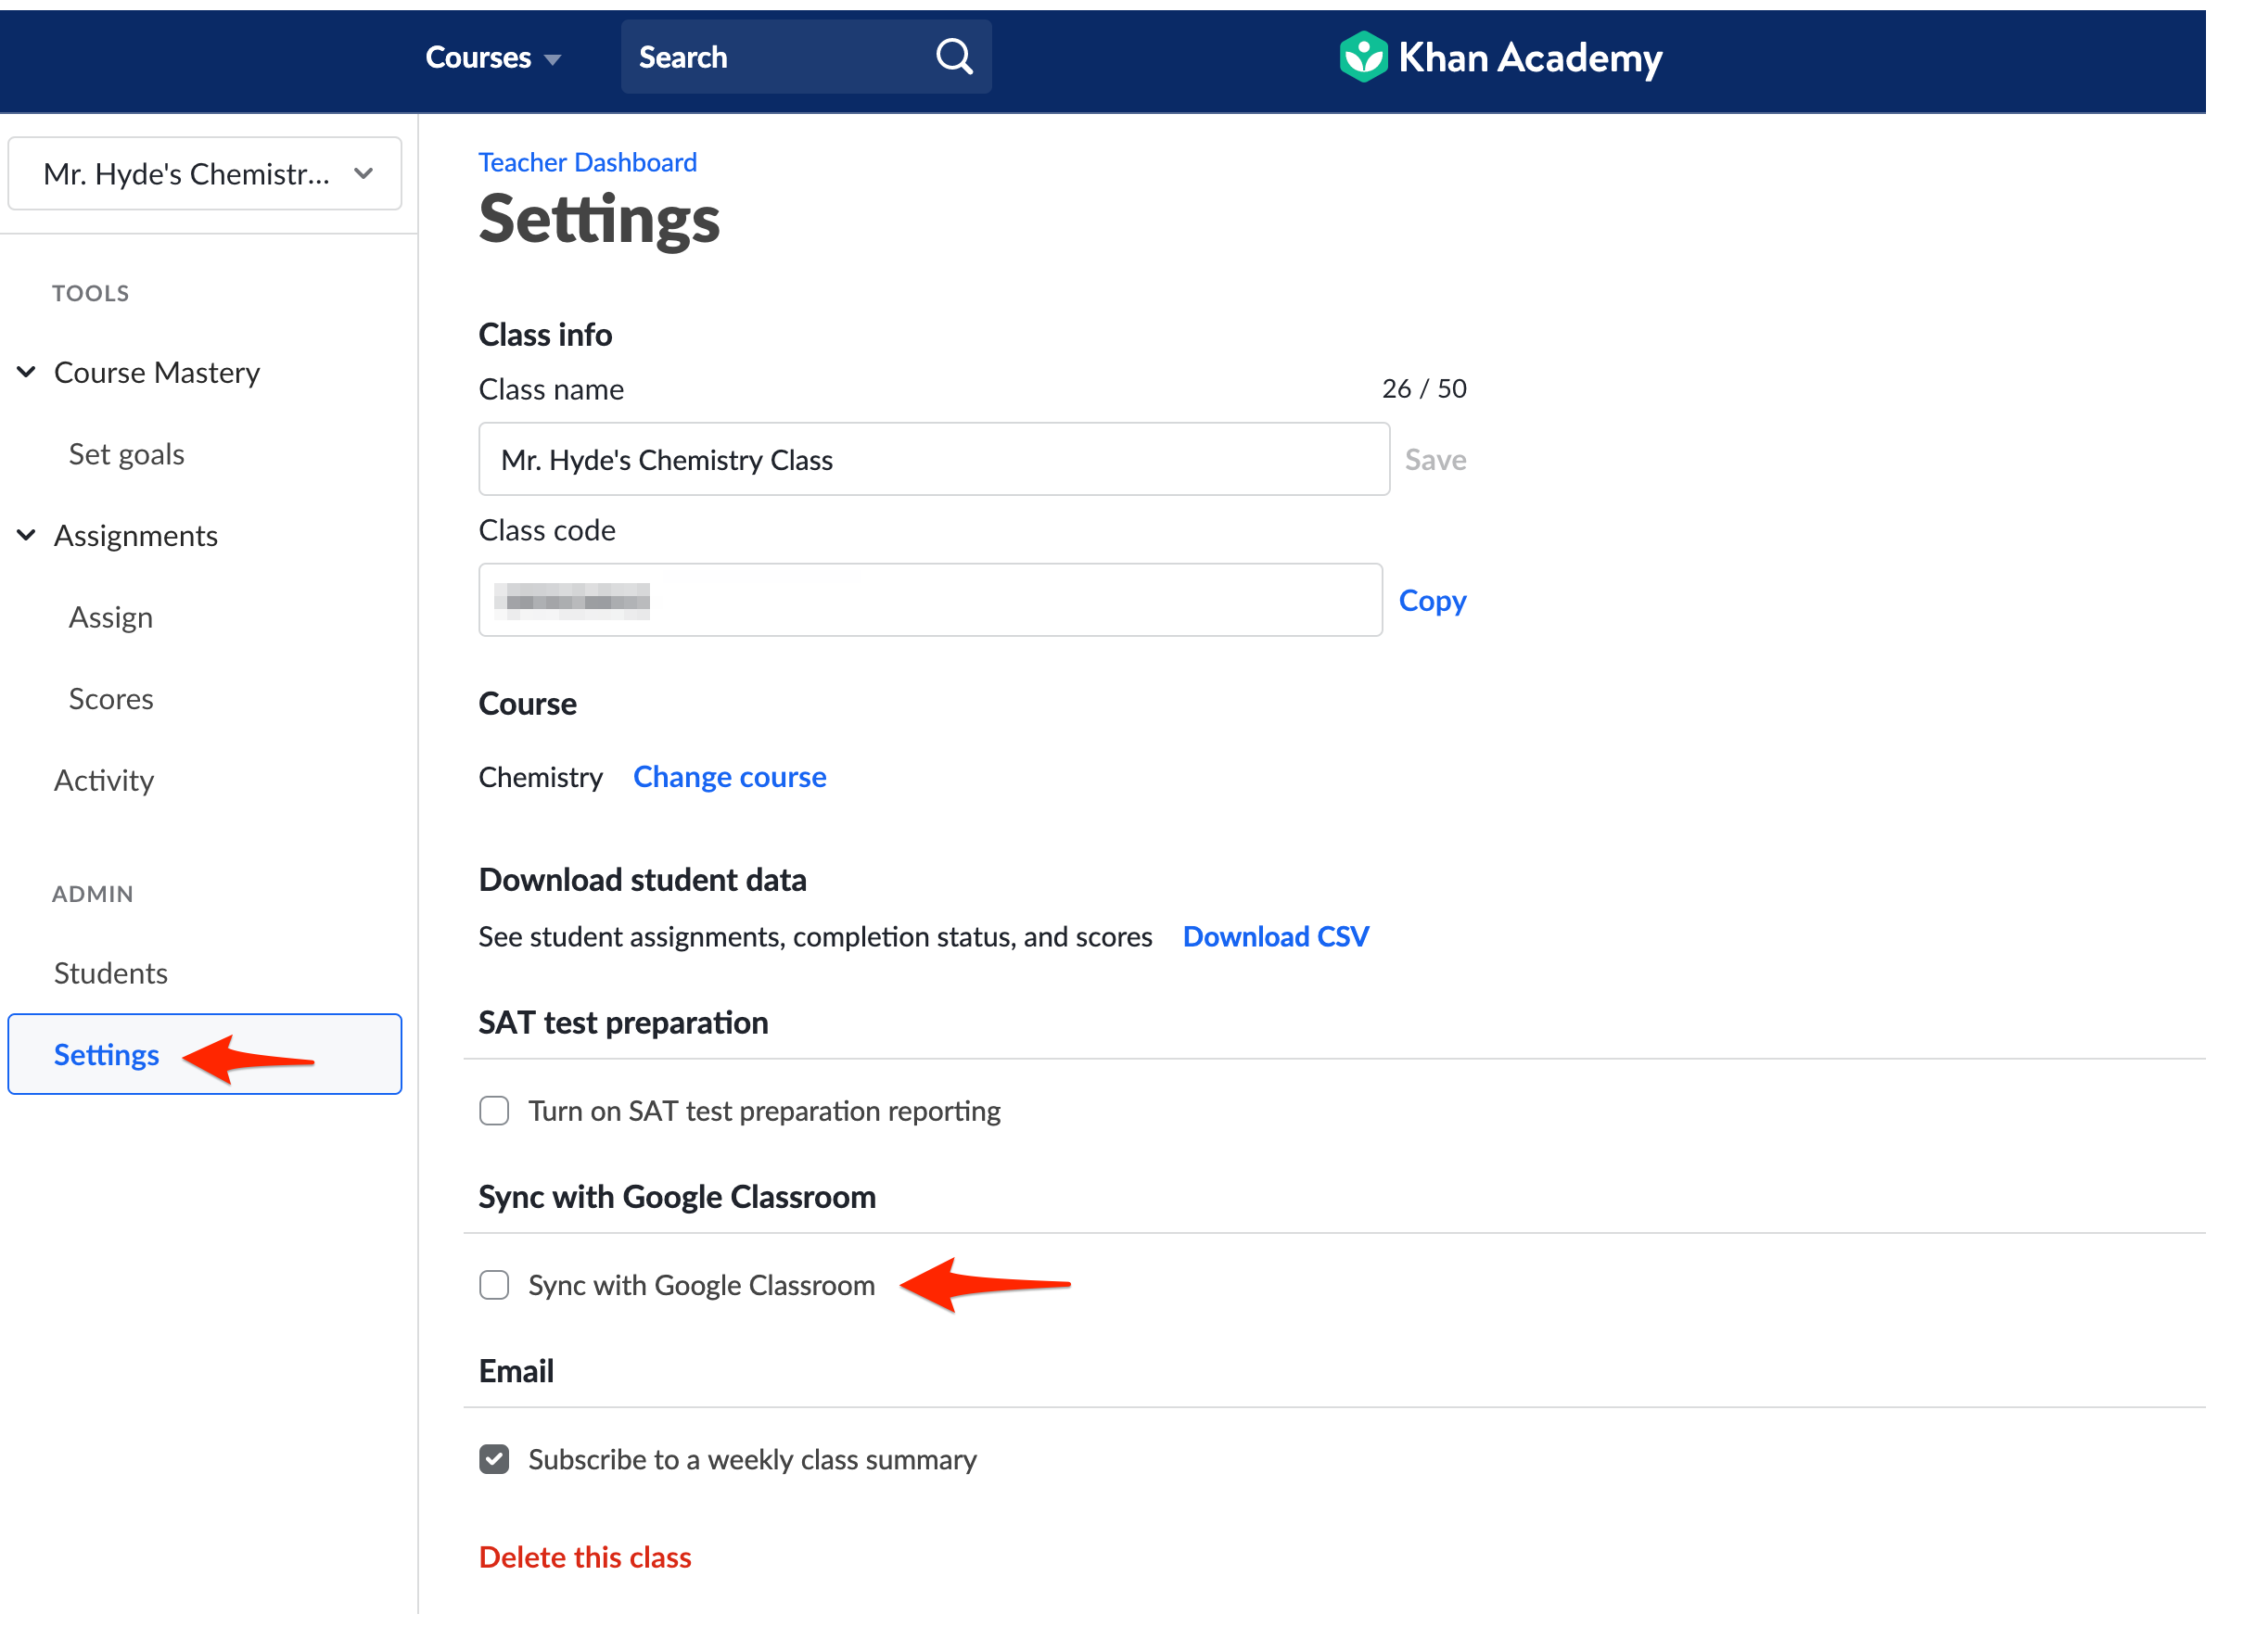Click the Search input field
Screen dimensions: 2244x1652
(x=806, y=57)
